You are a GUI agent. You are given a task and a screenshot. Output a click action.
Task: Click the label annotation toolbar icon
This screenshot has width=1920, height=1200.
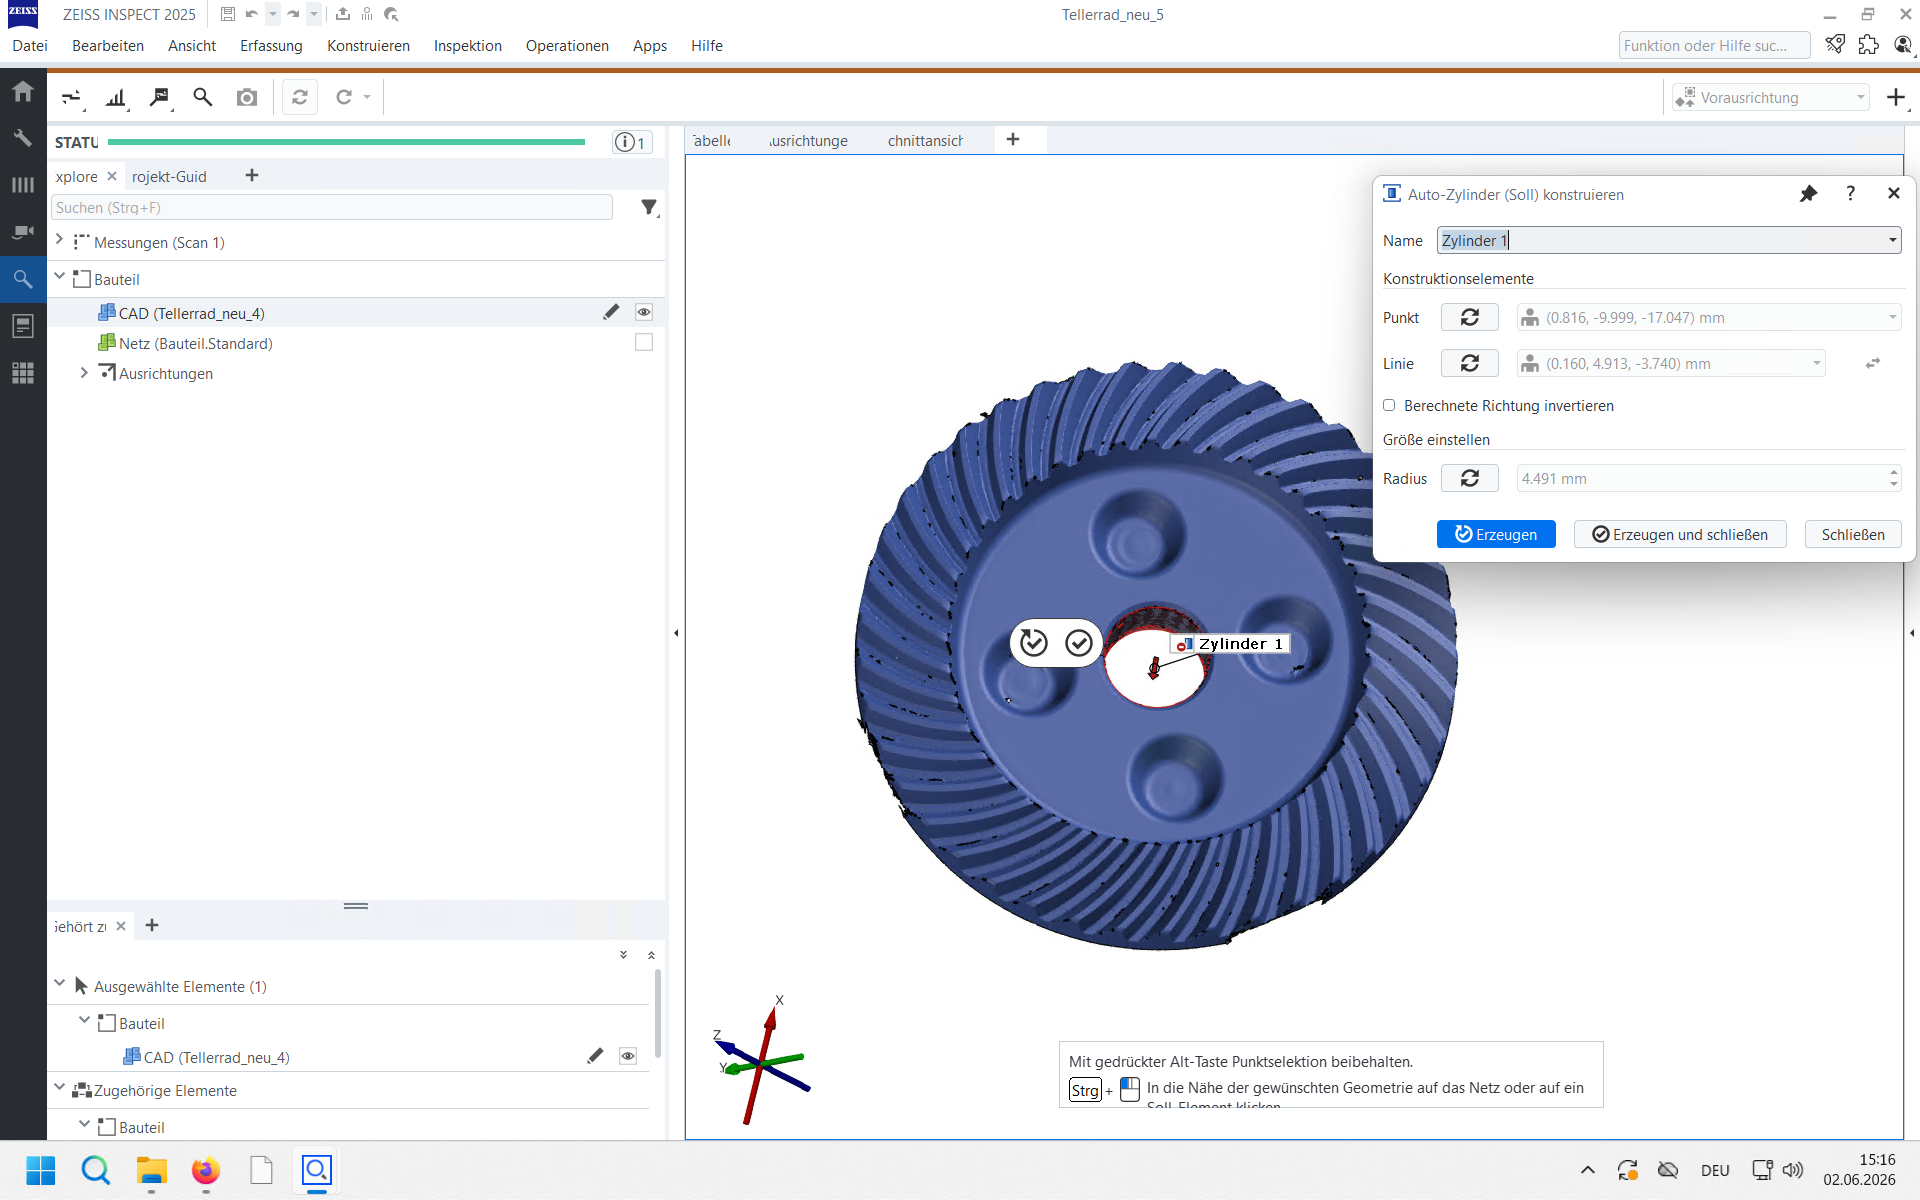[160, 97]
